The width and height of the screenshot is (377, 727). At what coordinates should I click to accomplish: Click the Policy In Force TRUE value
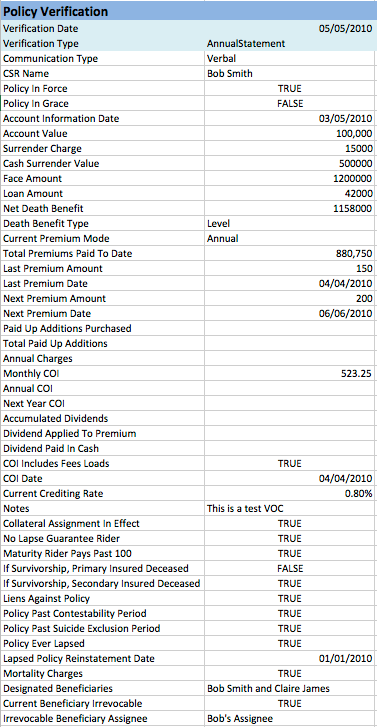coord(290,89)
